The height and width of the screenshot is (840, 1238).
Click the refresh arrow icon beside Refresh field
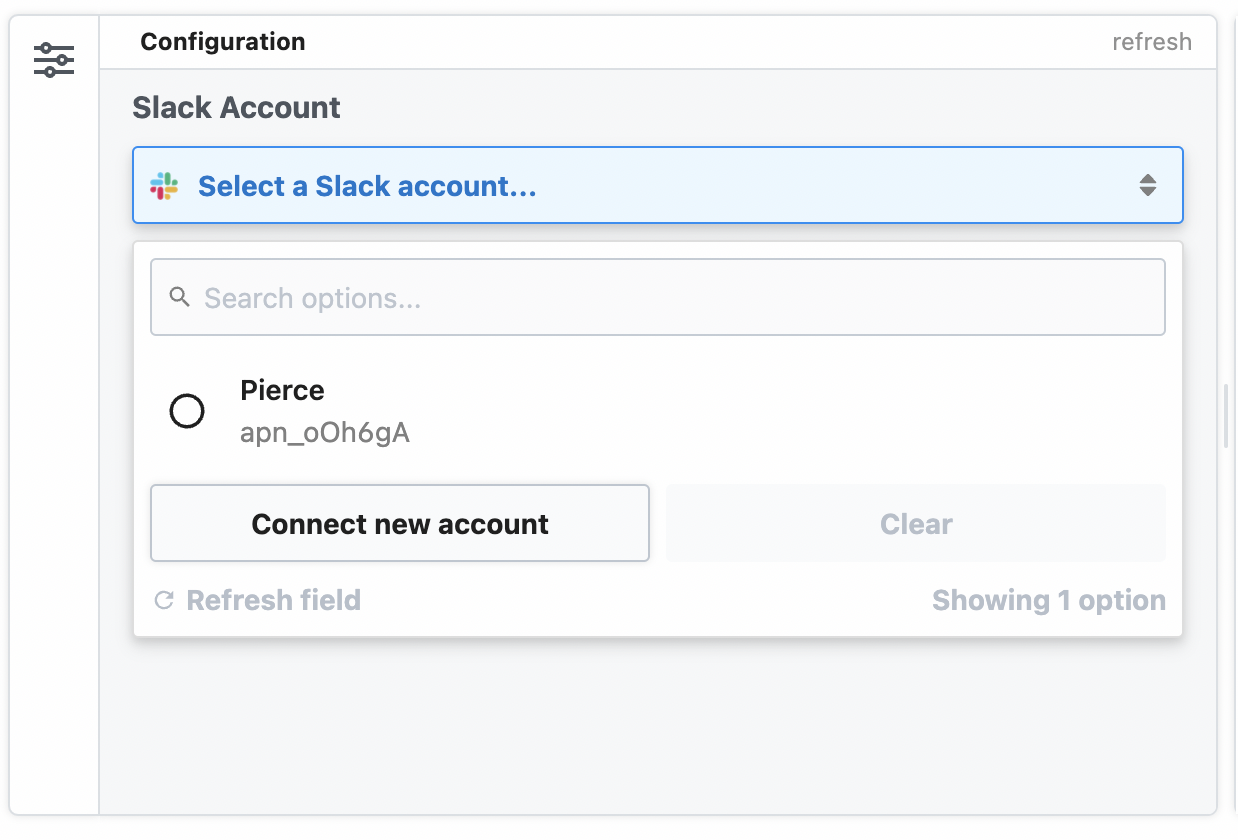click(x=162, y=600)
